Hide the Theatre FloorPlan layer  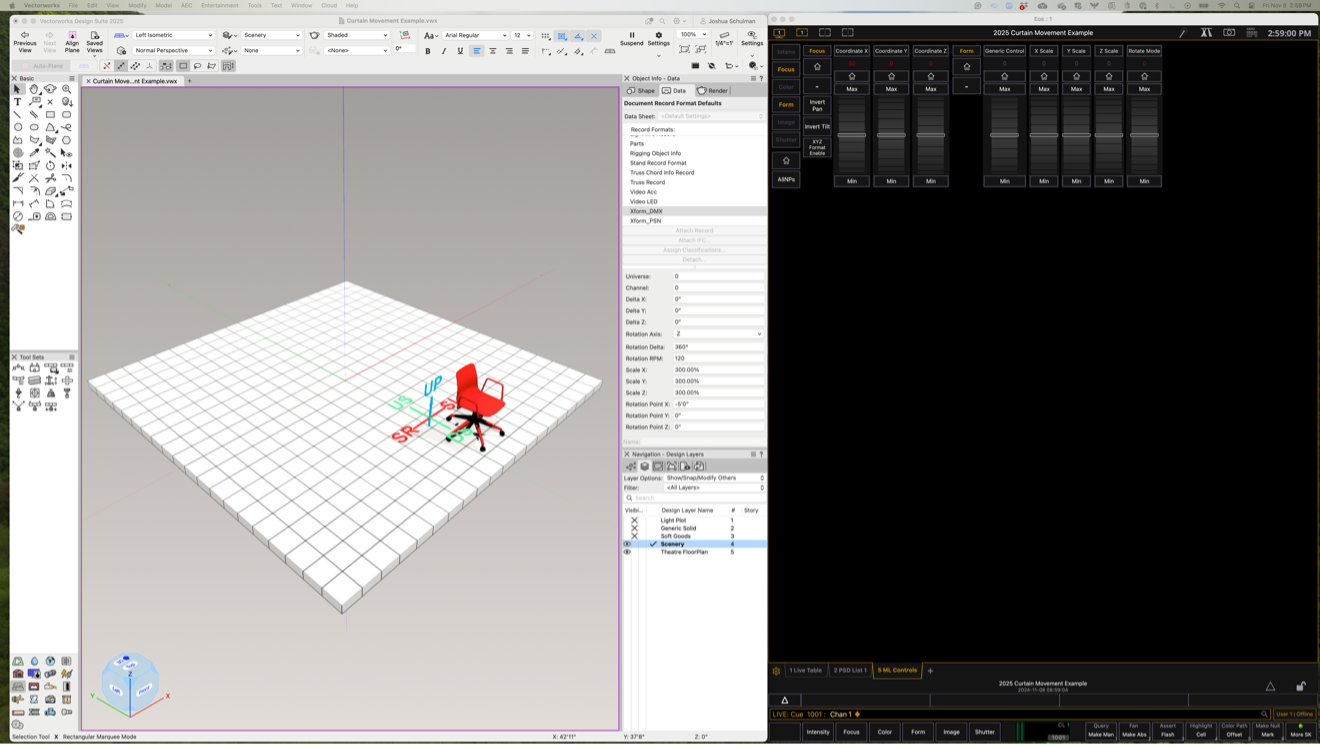628,552
